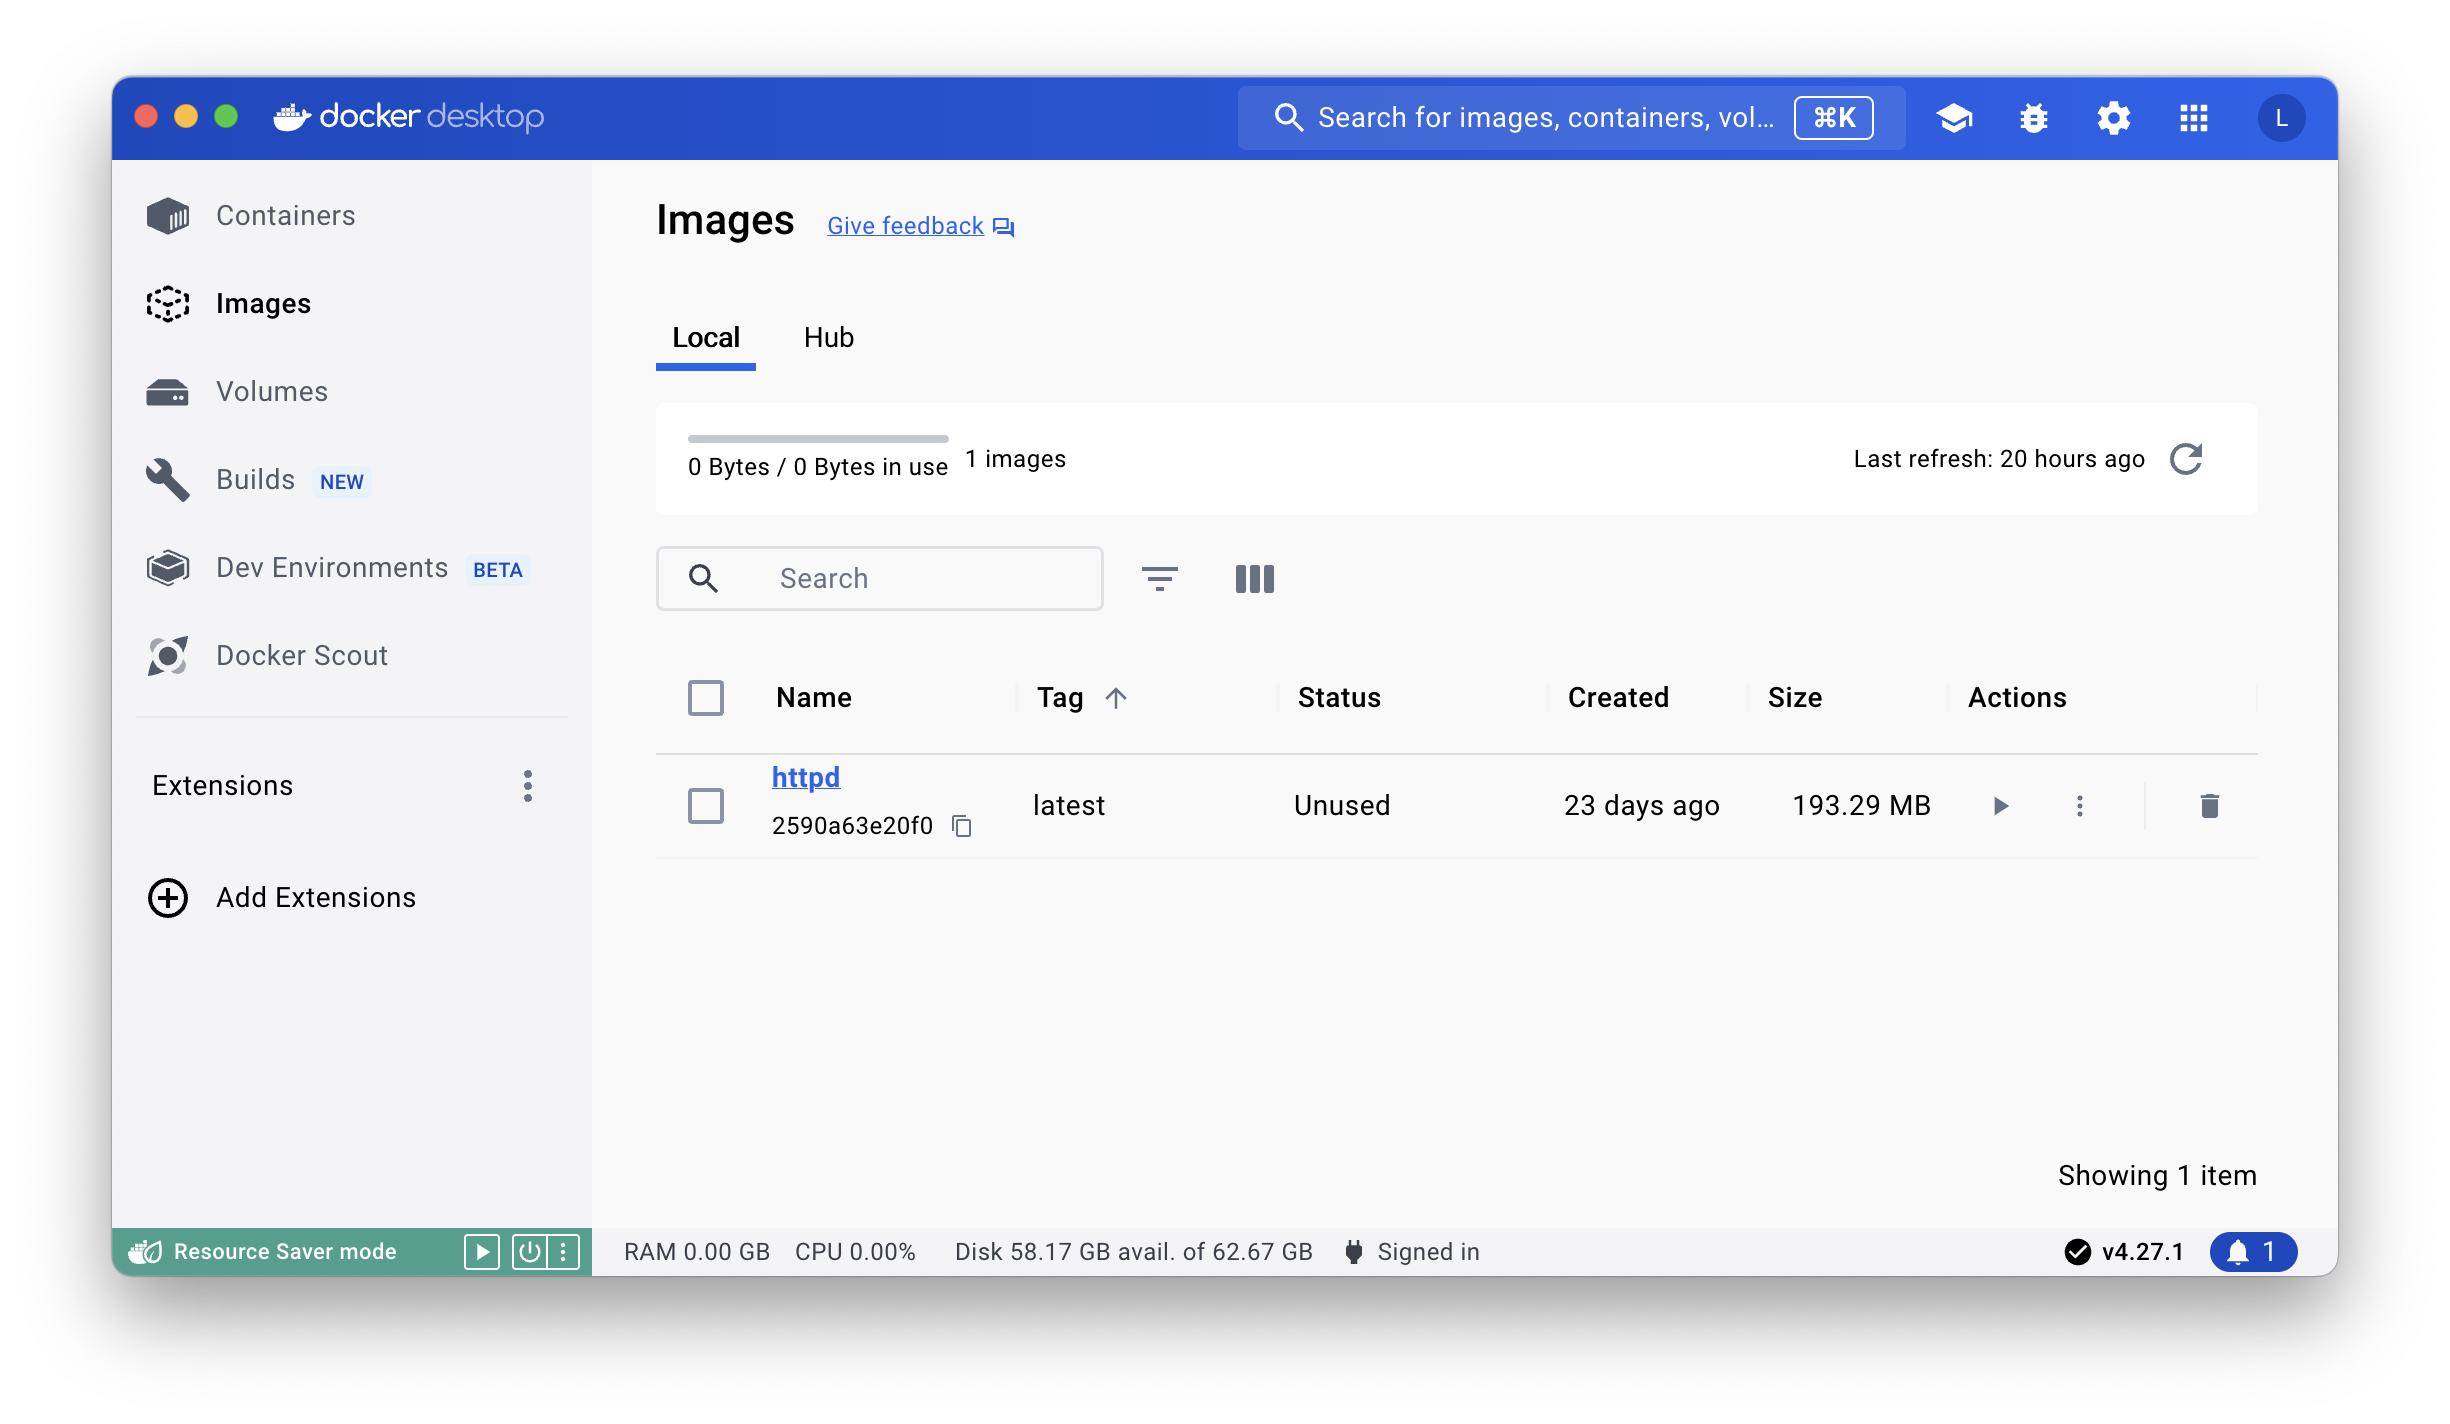Image resolution: width=2450 pixels, height=1424 pixels.
Task: Click the Troubleshoot bug icon
Action: point(2034,118)
